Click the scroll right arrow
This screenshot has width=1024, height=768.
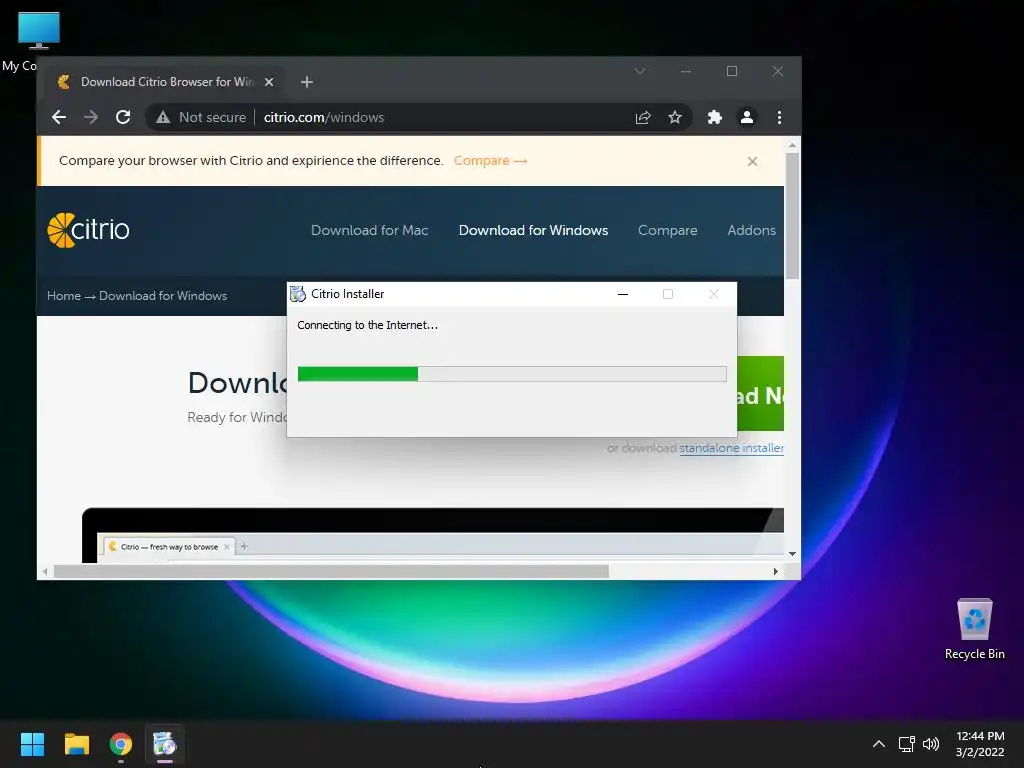[x=775, y=571]
